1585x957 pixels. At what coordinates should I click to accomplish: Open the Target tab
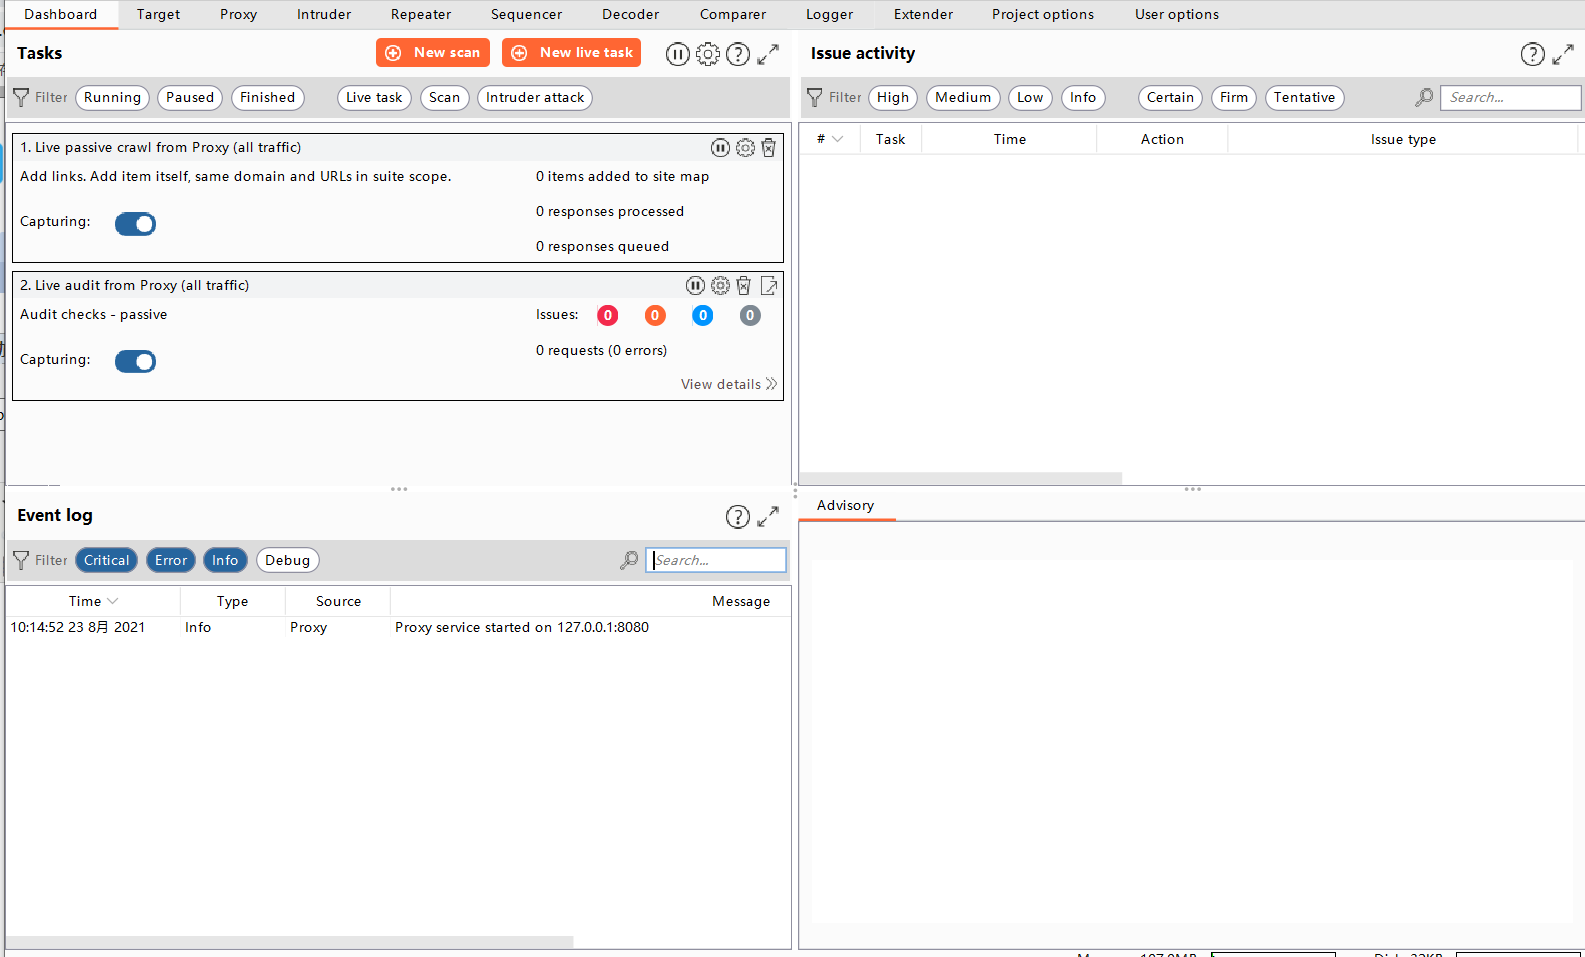click(158, 15)
